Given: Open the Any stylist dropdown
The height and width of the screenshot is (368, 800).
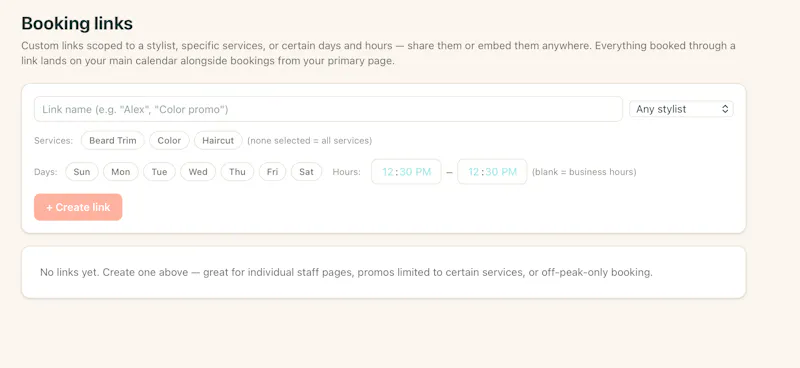Looking at the screenshot, I should tap(681, 109).
